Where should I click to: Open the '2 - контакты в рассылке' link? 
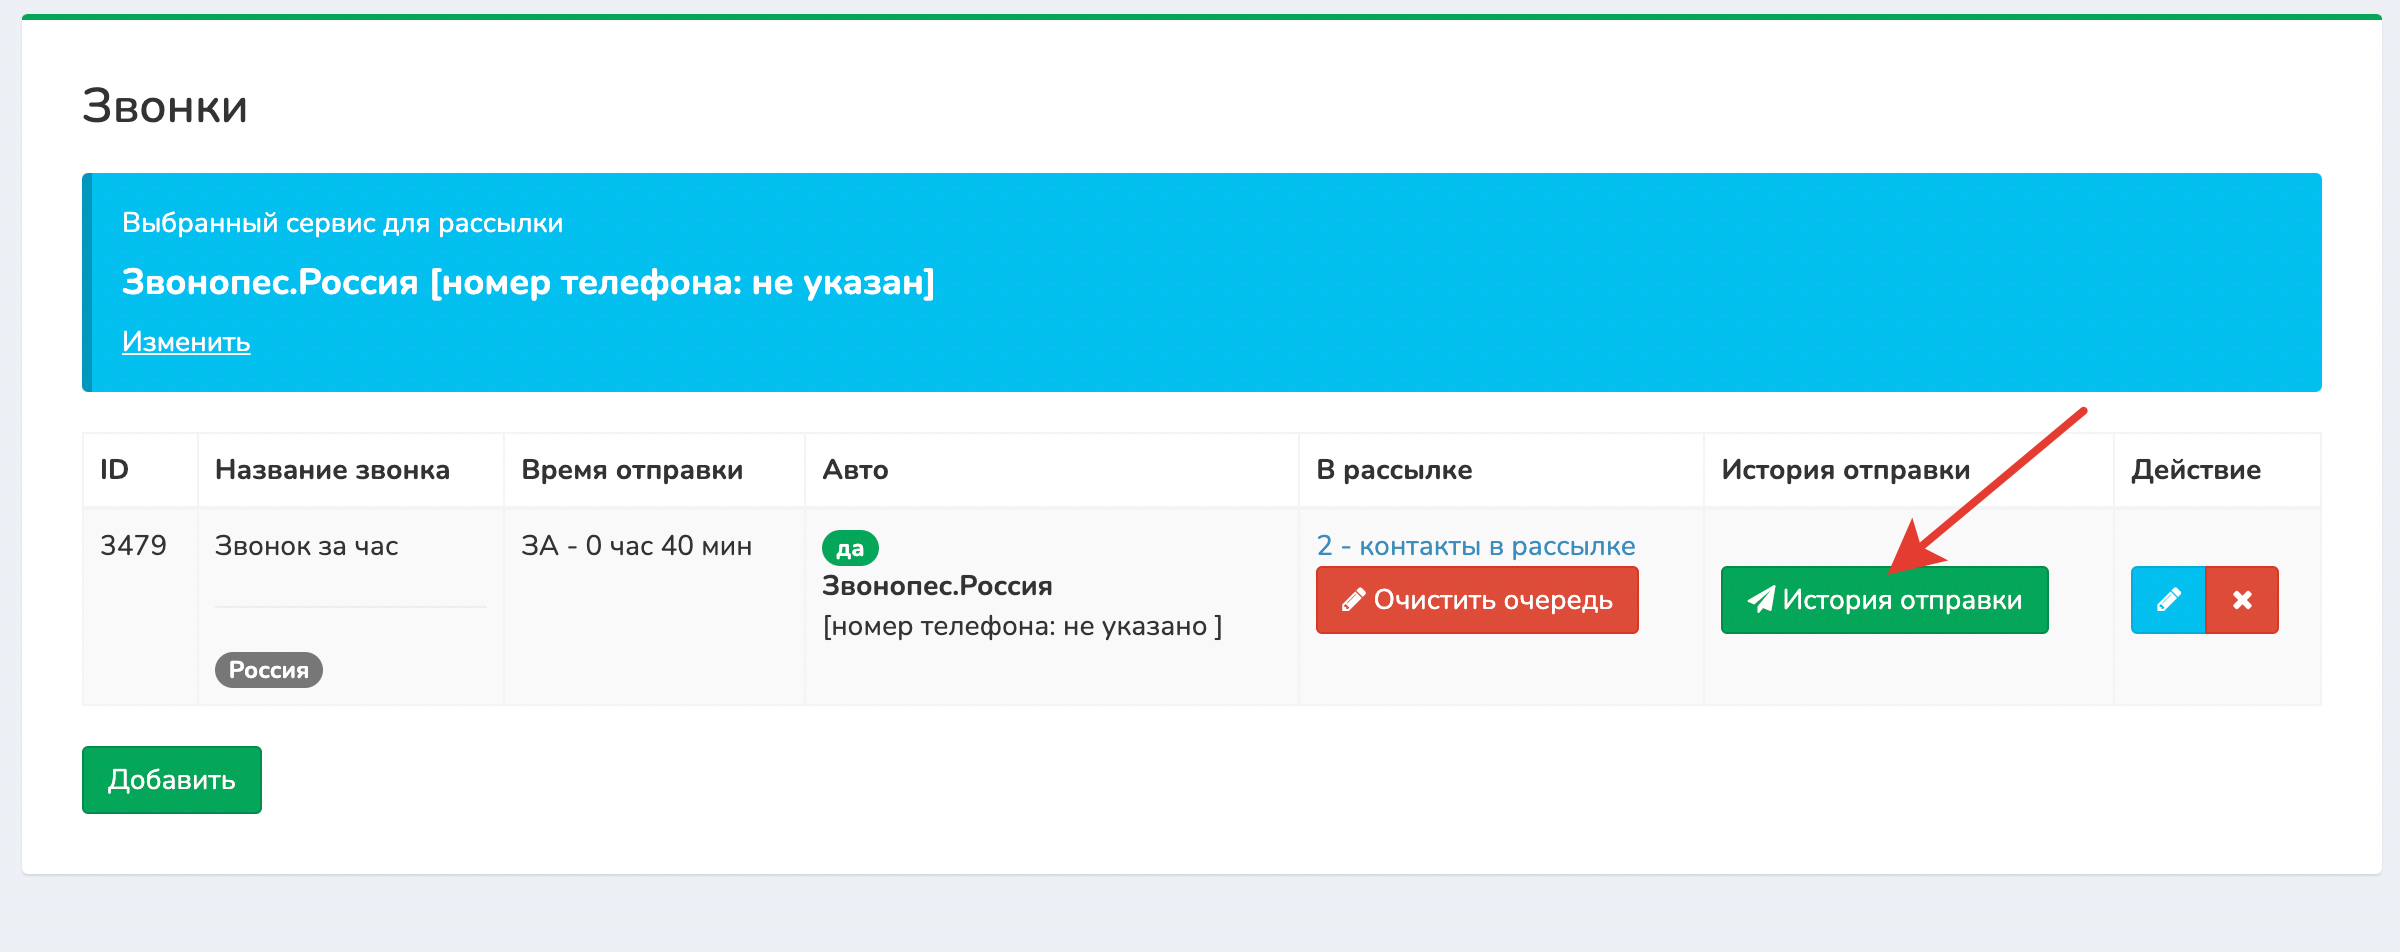[1476, 546]
